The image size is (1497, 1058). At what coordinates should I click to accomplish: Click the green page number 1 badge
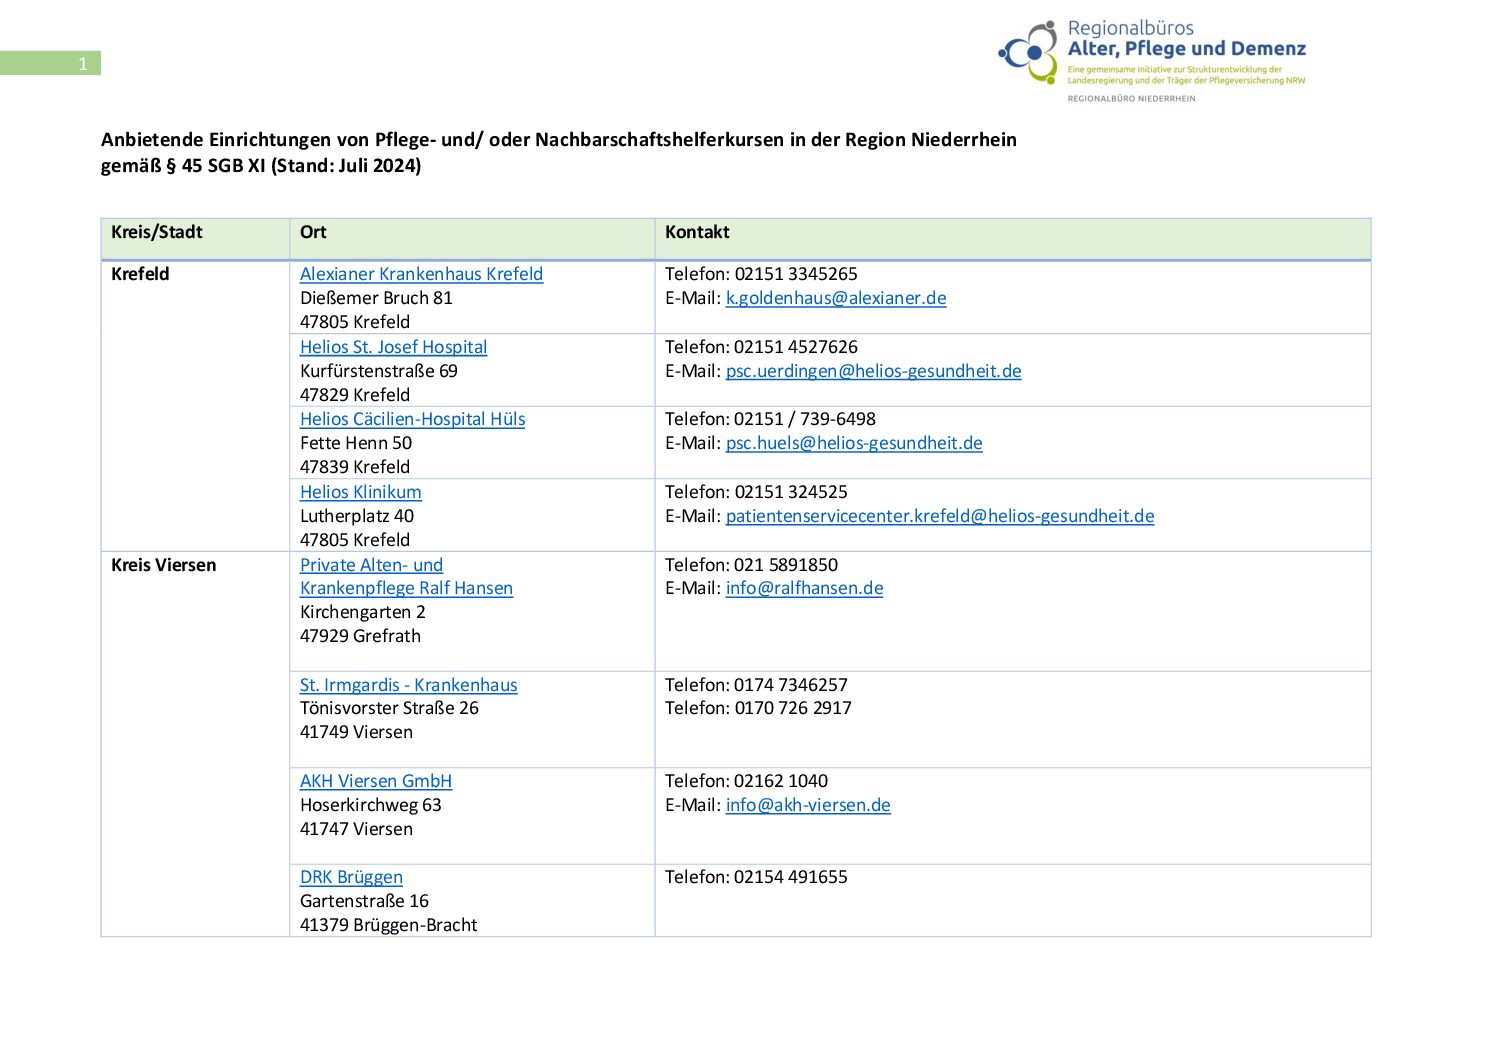[x=51, y=63]
